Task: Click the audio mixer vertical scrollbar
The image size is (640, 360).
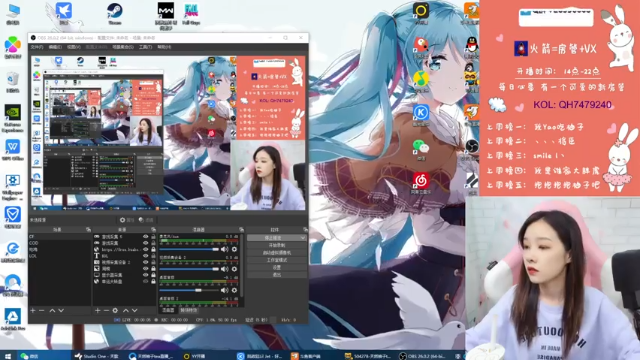Action: pos(242,265)
